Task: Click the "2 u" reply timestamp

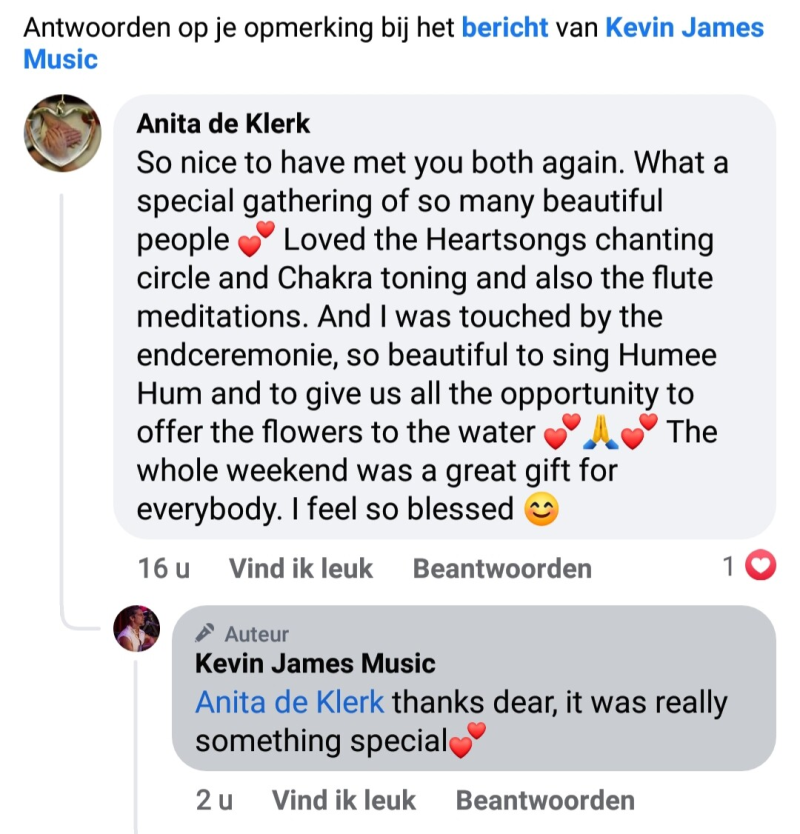Action: tap(215, 800)
